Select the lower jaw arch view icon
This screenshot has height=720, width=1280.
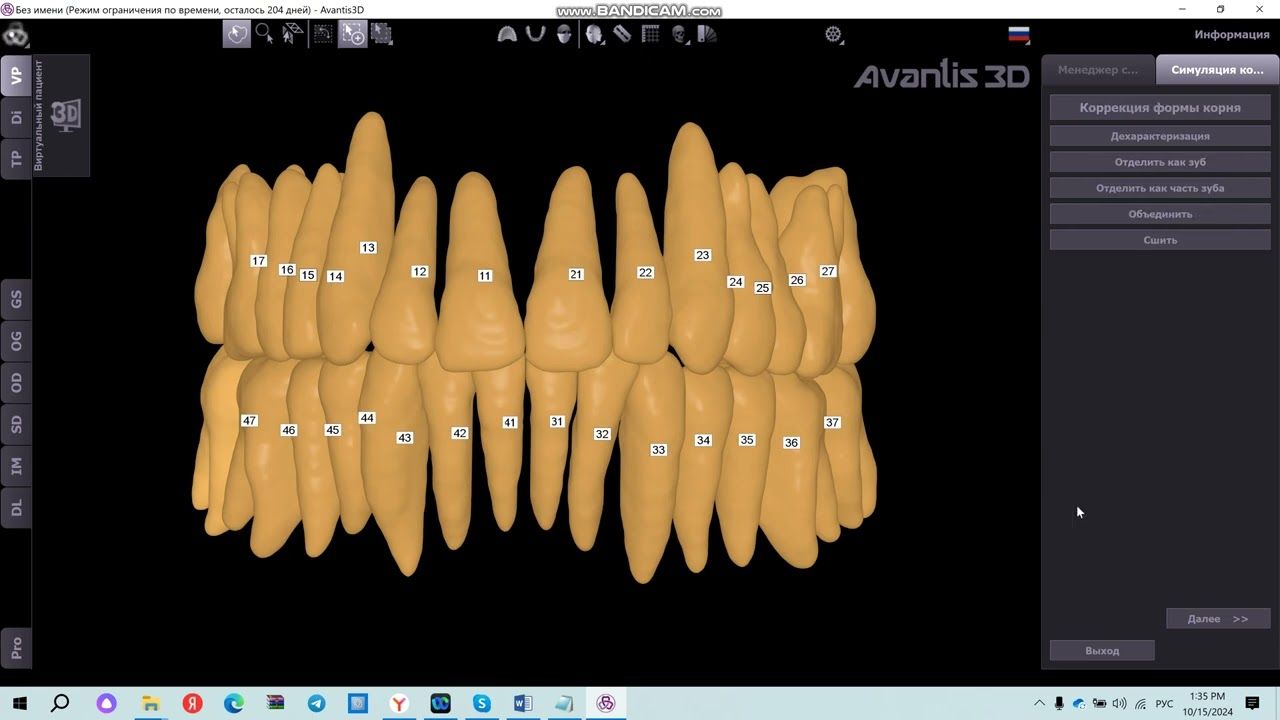point(535,34)
